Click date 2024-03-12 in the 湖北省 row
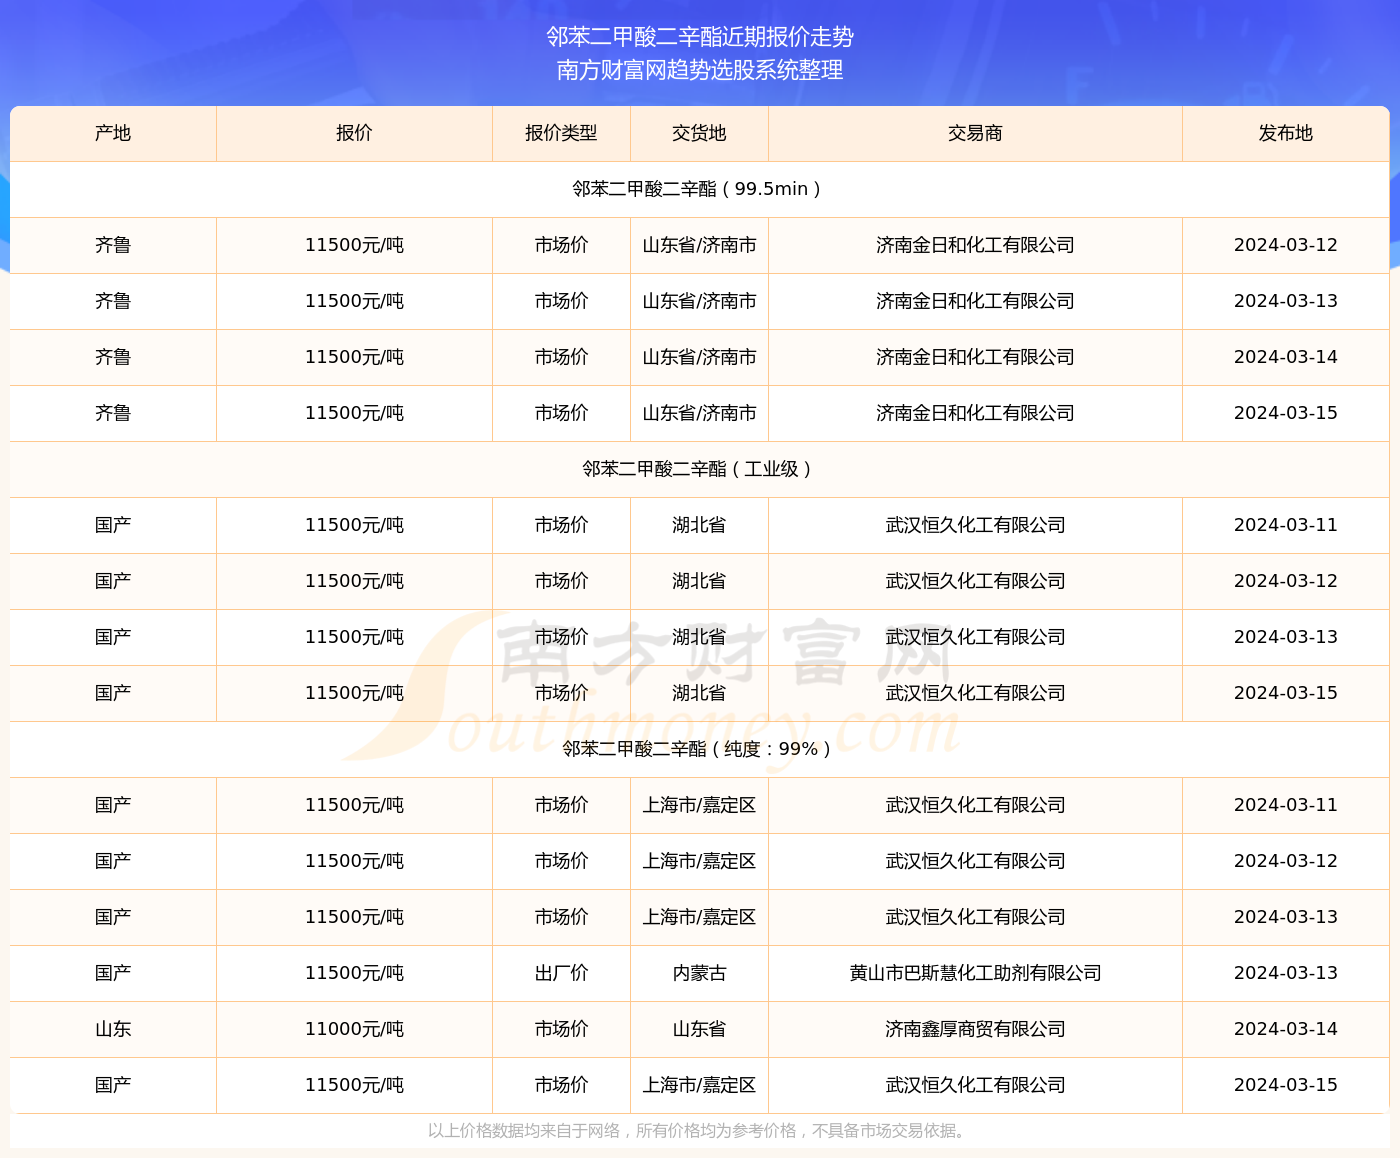Screen dimensions: 1400x1158 tap(1285, 581)
